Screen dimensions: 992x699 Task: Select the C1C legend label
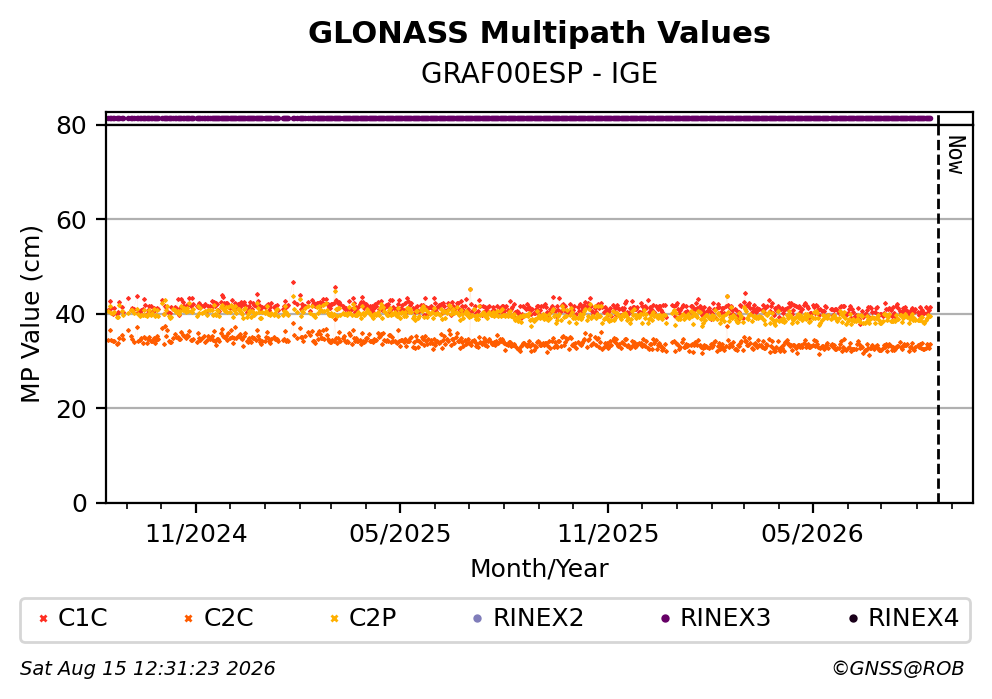click(83, 618)
